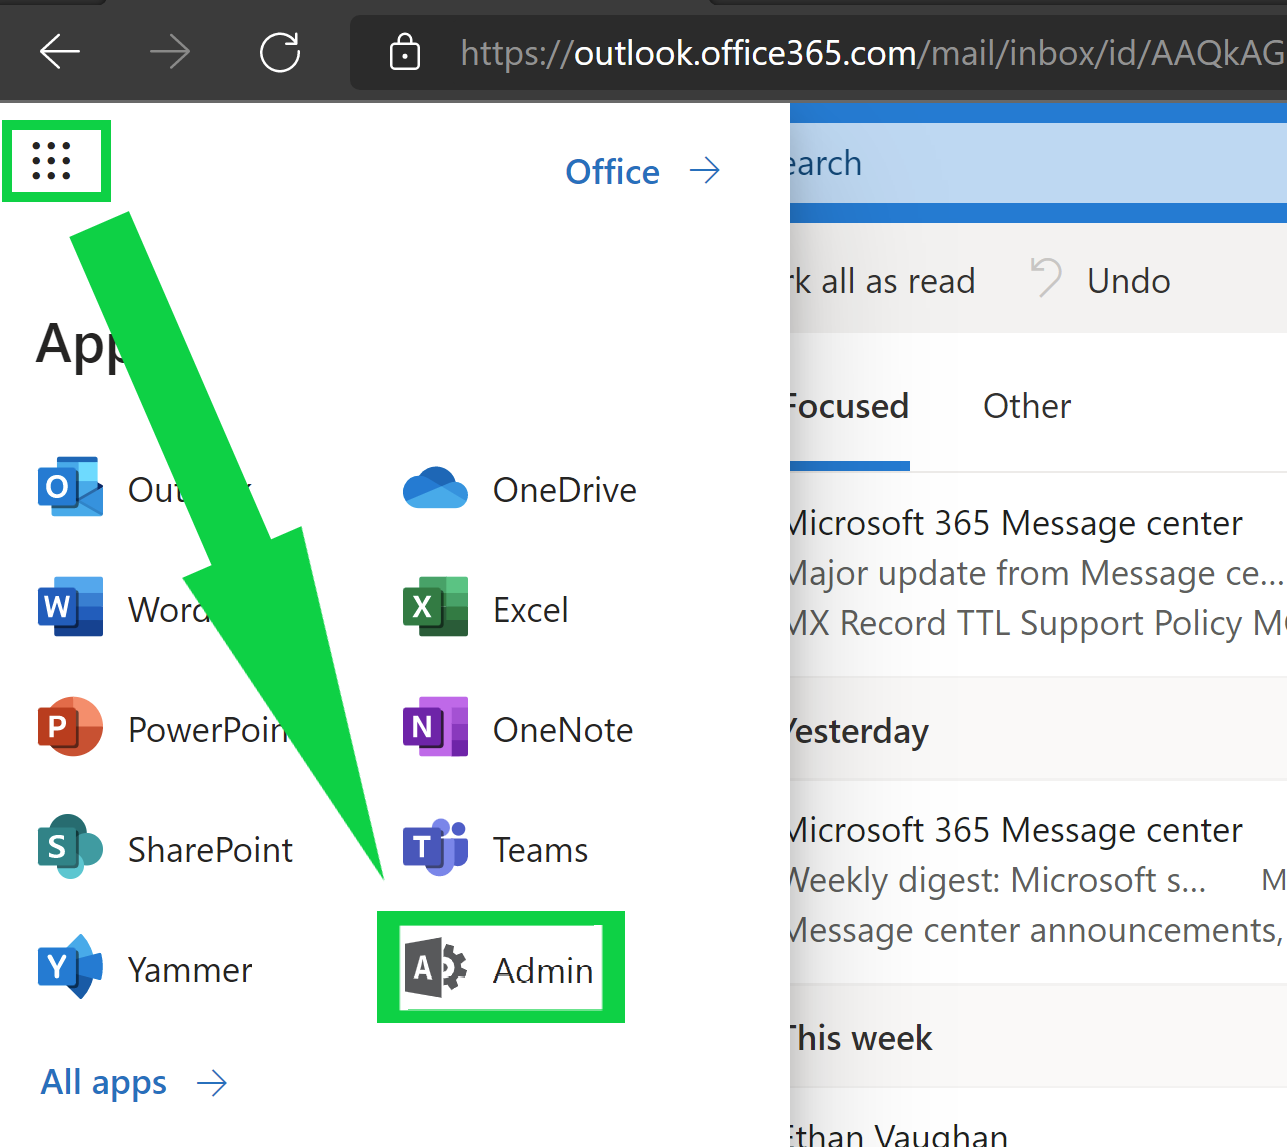
Task: Open the PowerPoint app icon
Action: (x=70, y=728)
